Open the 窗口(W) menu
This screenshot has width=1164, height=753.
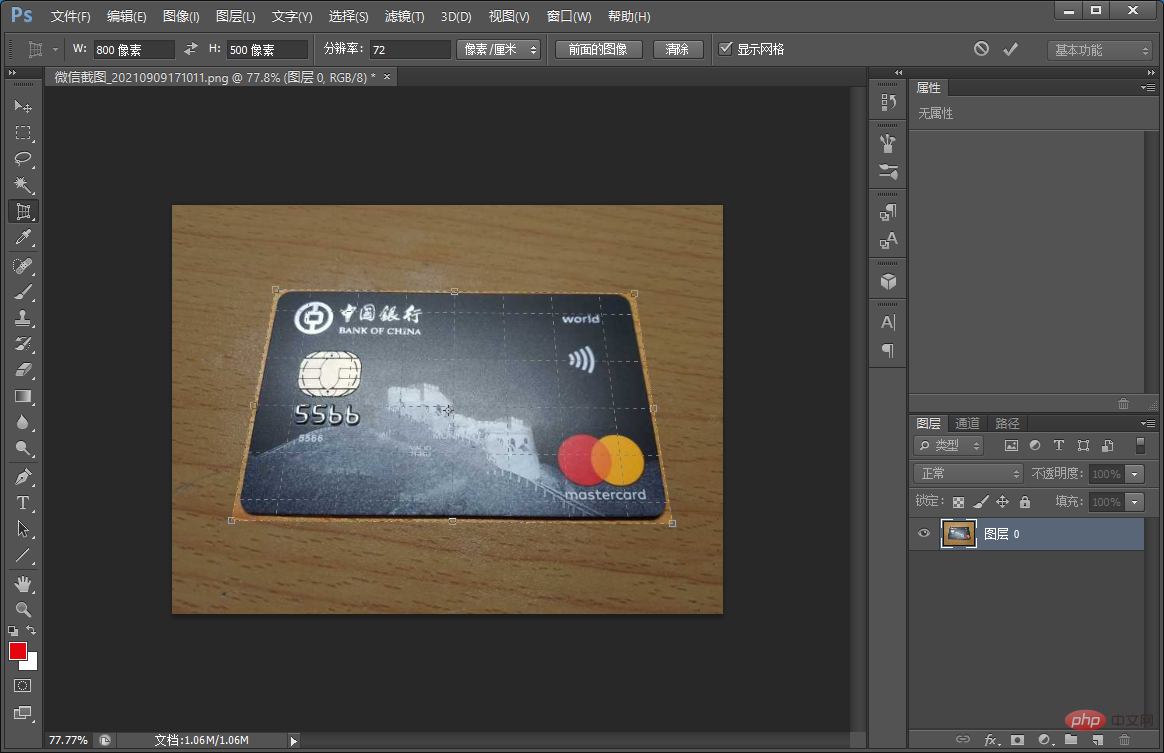(569, 16)
